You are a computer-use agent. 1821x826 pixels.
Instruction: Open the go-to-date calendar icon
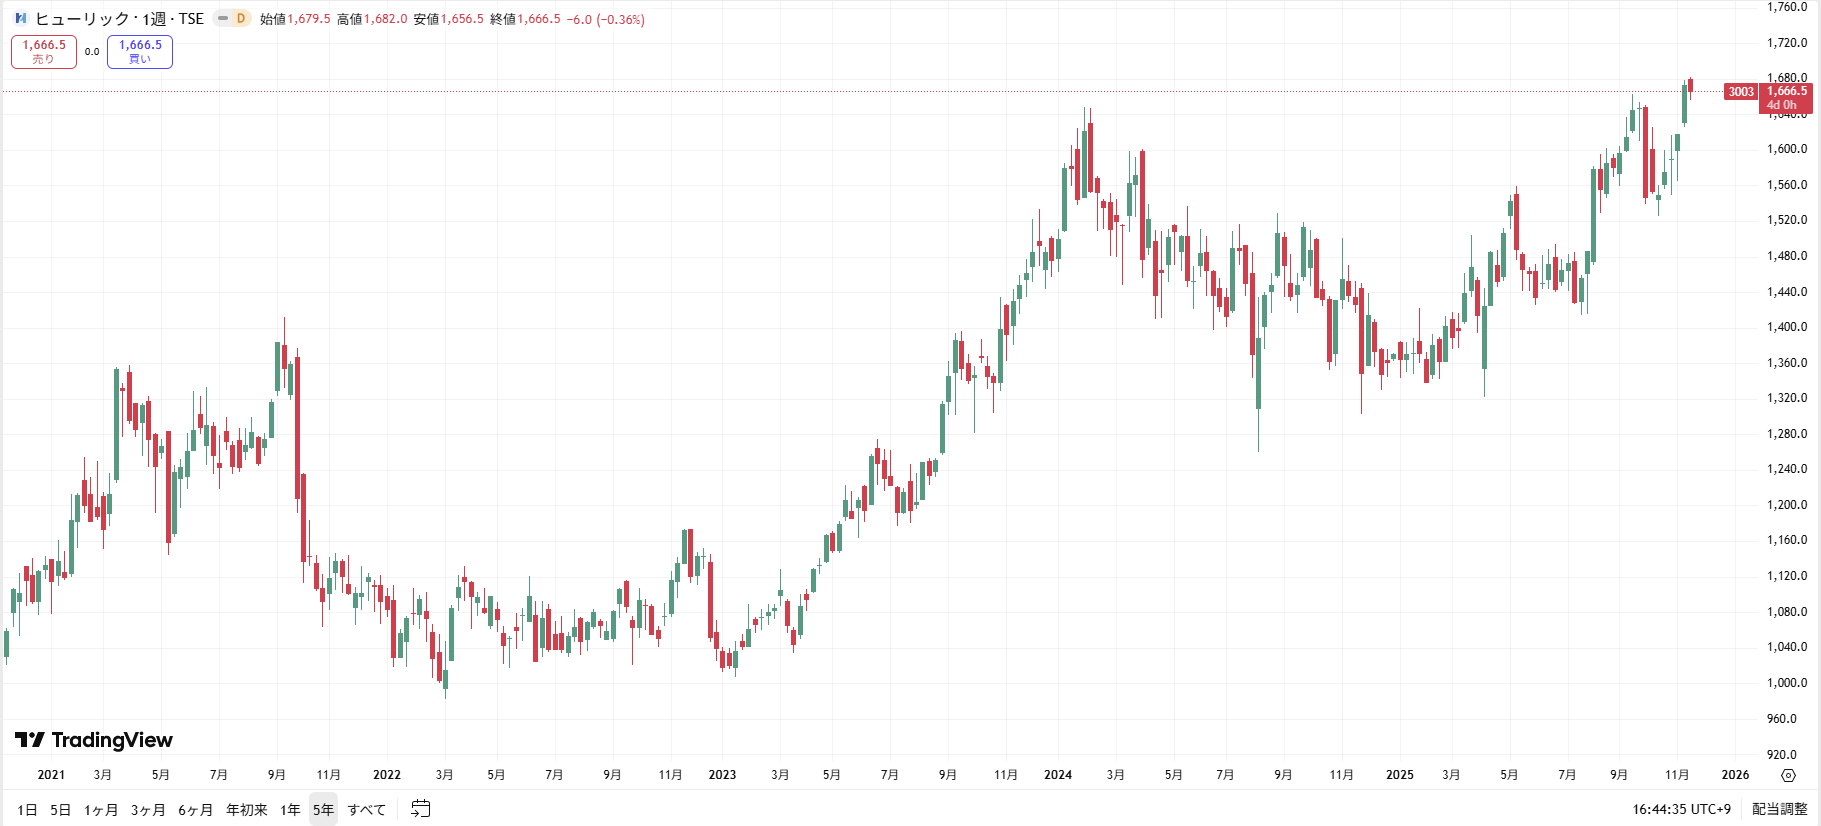(421, 809)
